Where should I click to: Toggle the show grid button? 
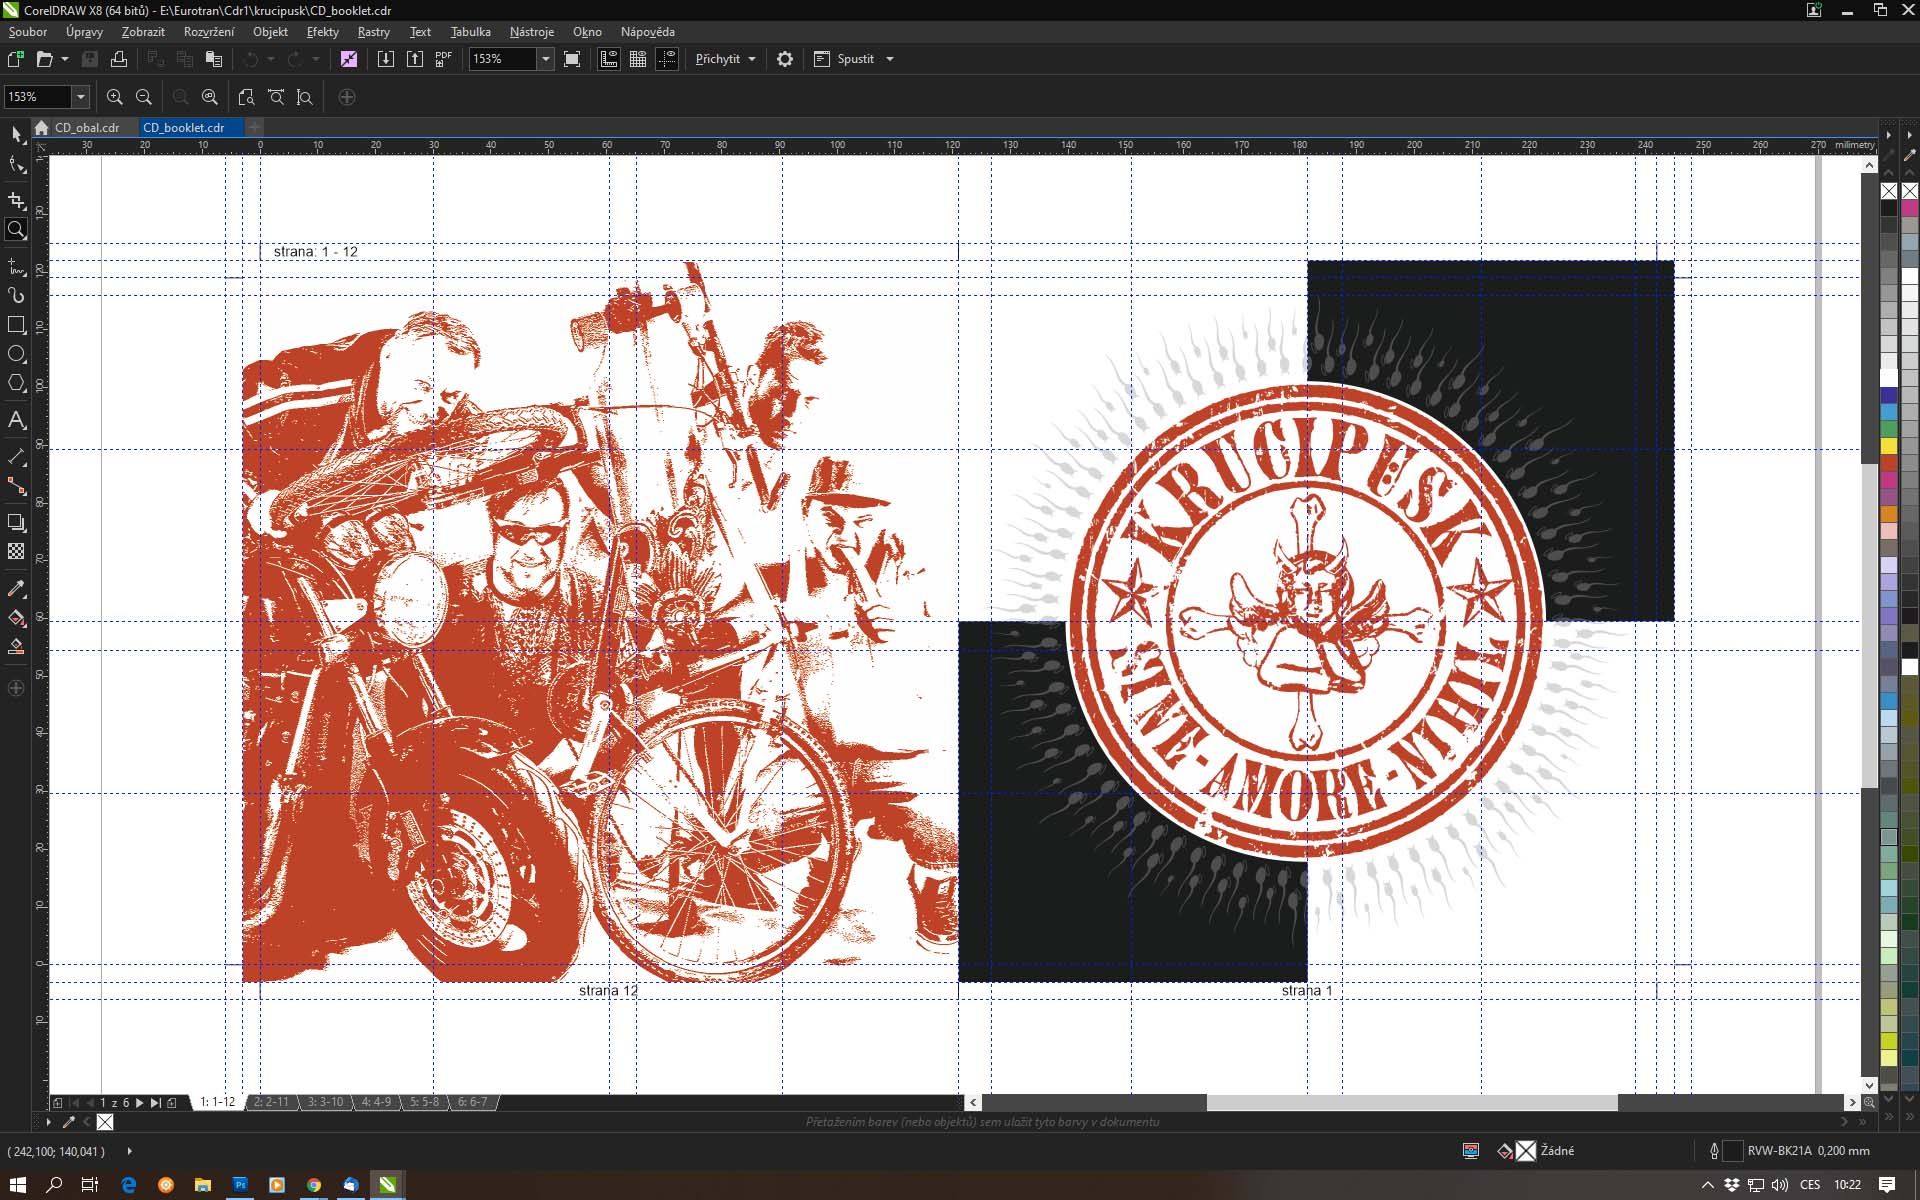point(638,59)
